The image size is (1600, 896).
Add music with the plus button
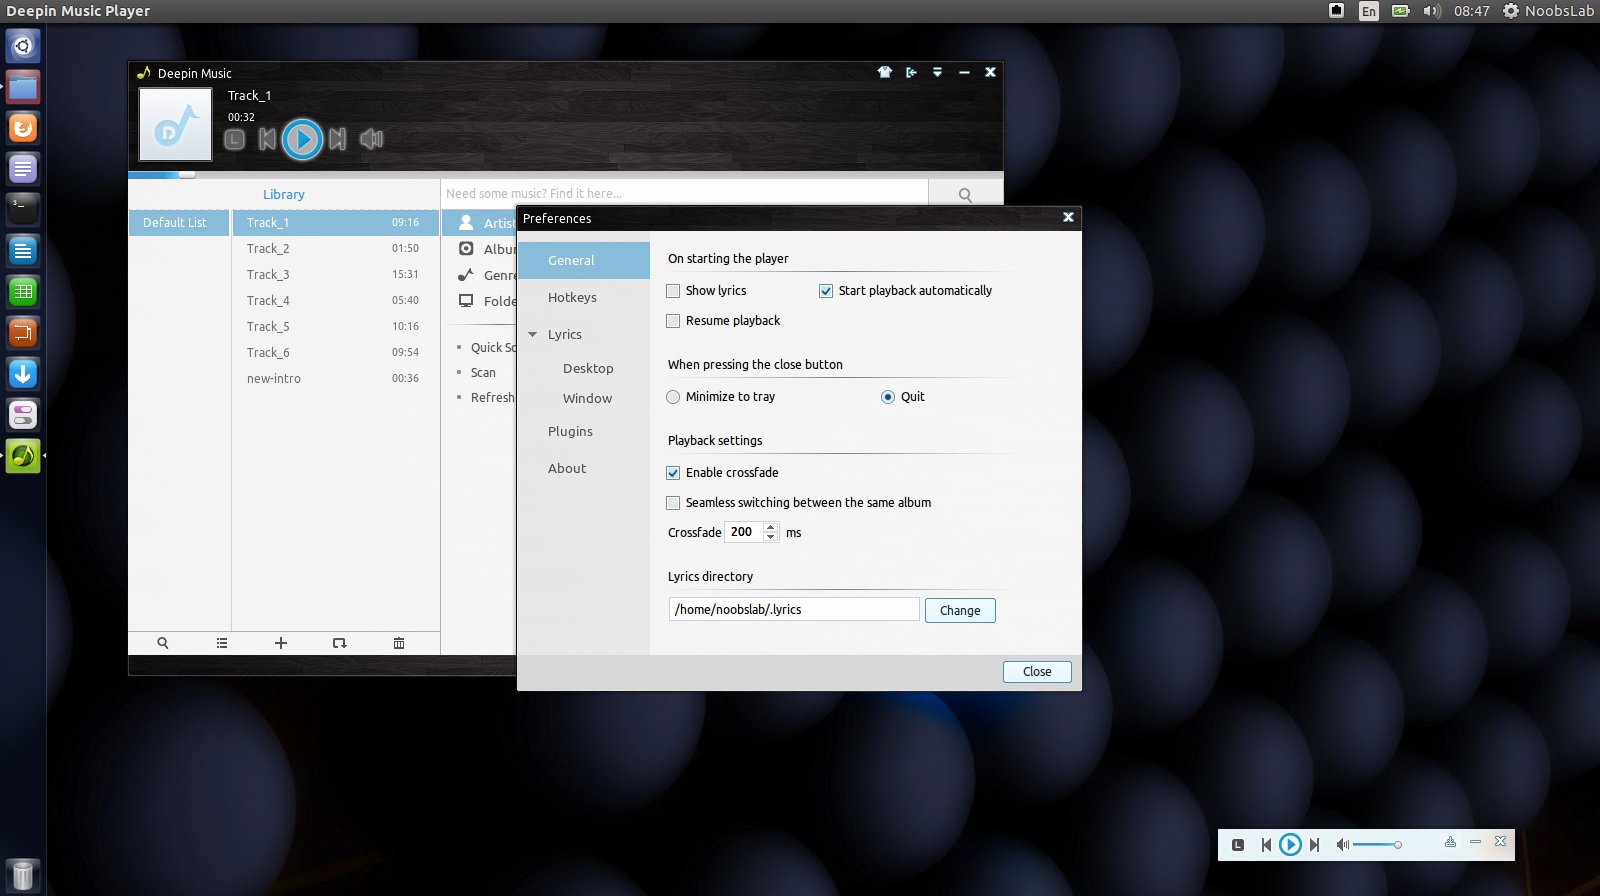tap(281, 643)
